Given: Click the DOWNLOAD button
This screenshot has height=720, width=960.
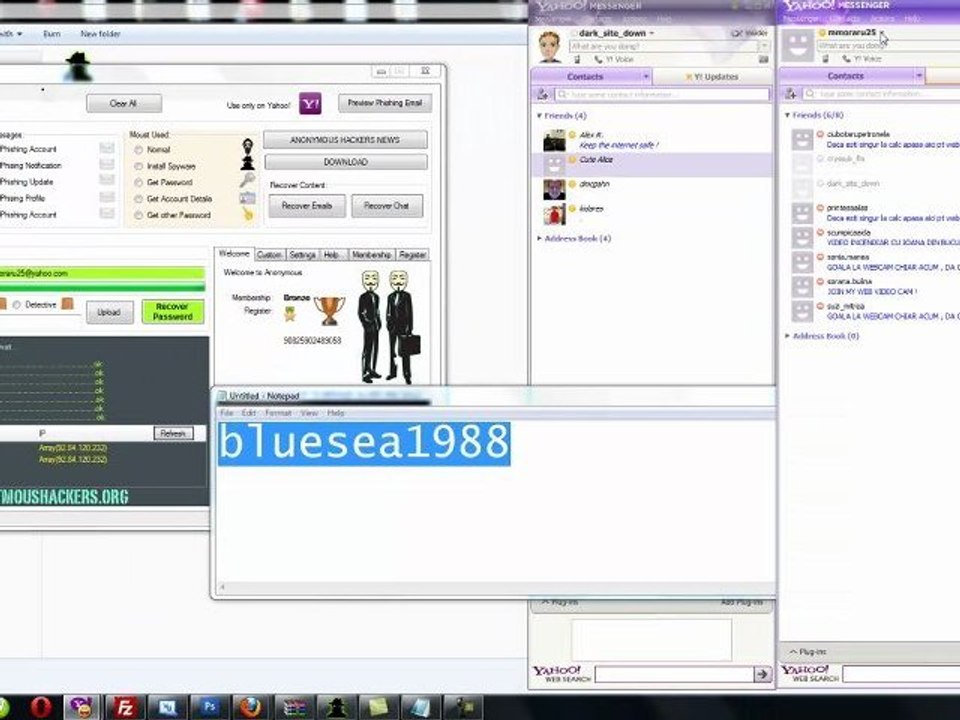Looking at the screenshot, I should pyautogui.click(x=346, y=162).
